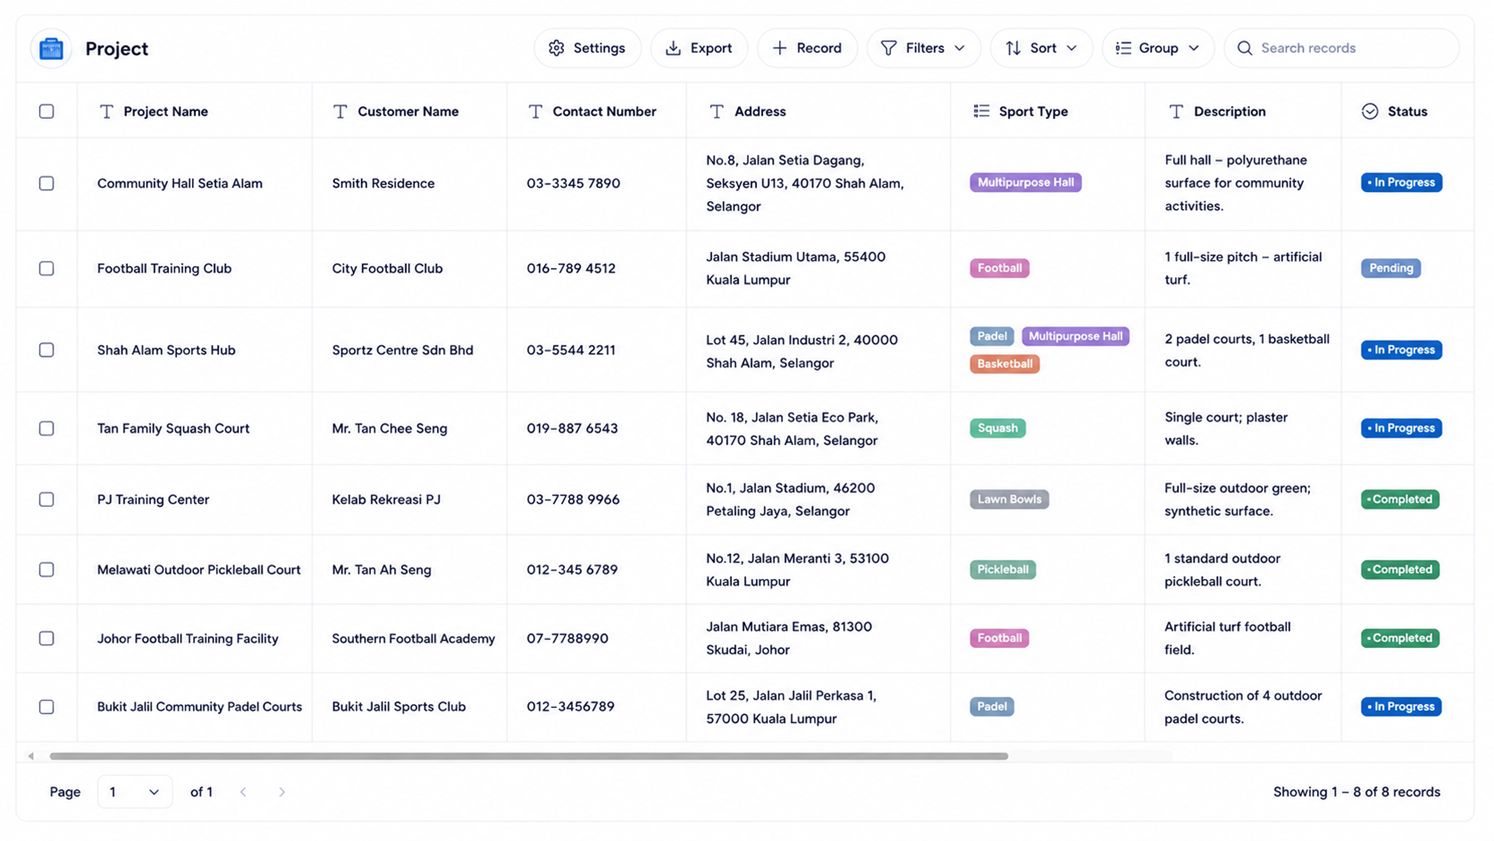Viewport: 1494px width, 841px height.
Task: Open the page number dropdown
Action: [135, 792]
